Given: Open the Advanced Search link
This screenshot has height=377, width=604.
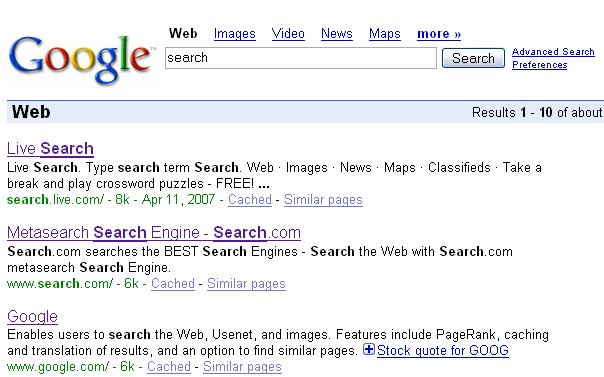Looking at the screenshot, I should [553, 52].
